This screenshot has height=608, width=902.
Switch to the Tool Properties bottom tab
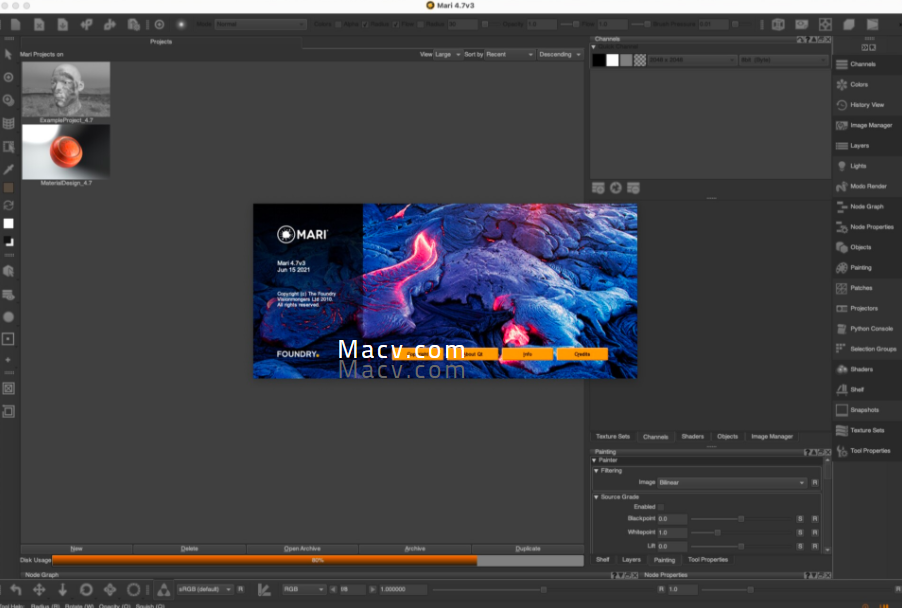707,560
